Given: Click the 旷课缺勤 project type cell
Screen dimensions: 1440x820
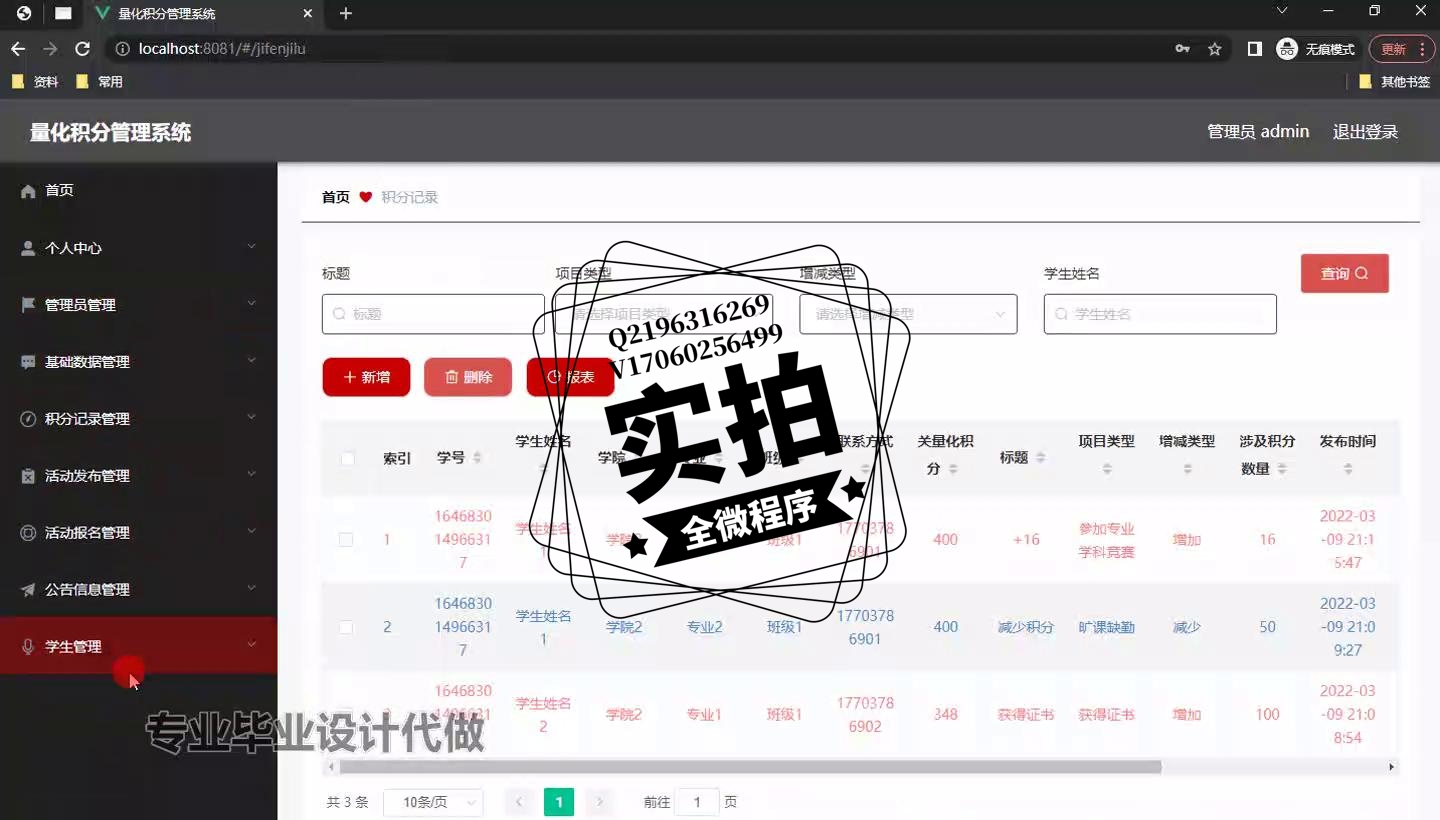Looking at the screenshot, I should (x=1107, y=627).
